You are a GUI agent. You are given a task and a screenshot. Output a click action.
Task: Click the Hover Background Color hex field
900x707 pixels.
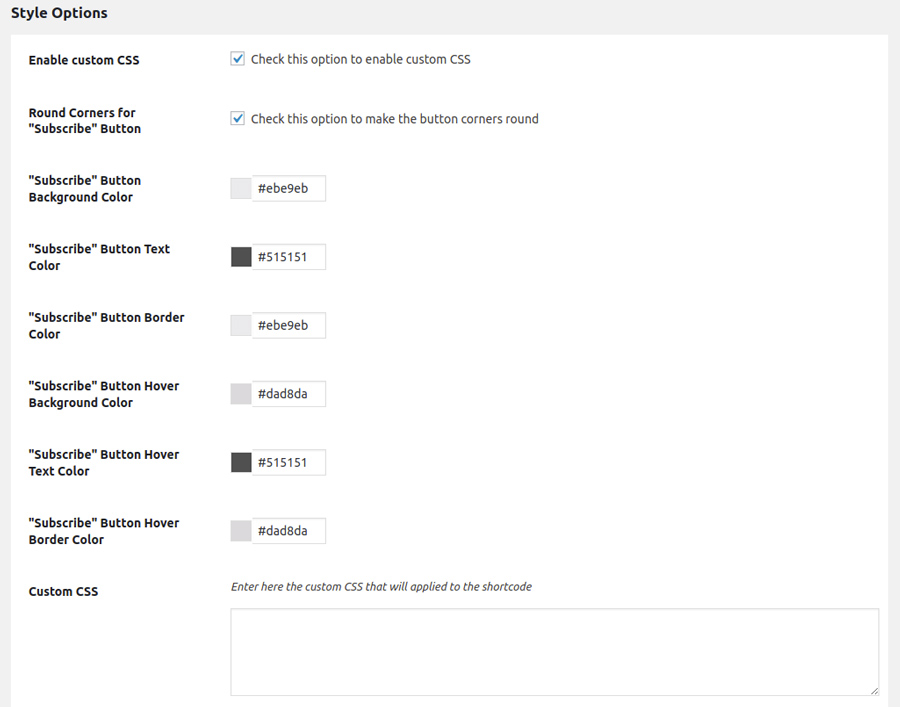[288, 394]
